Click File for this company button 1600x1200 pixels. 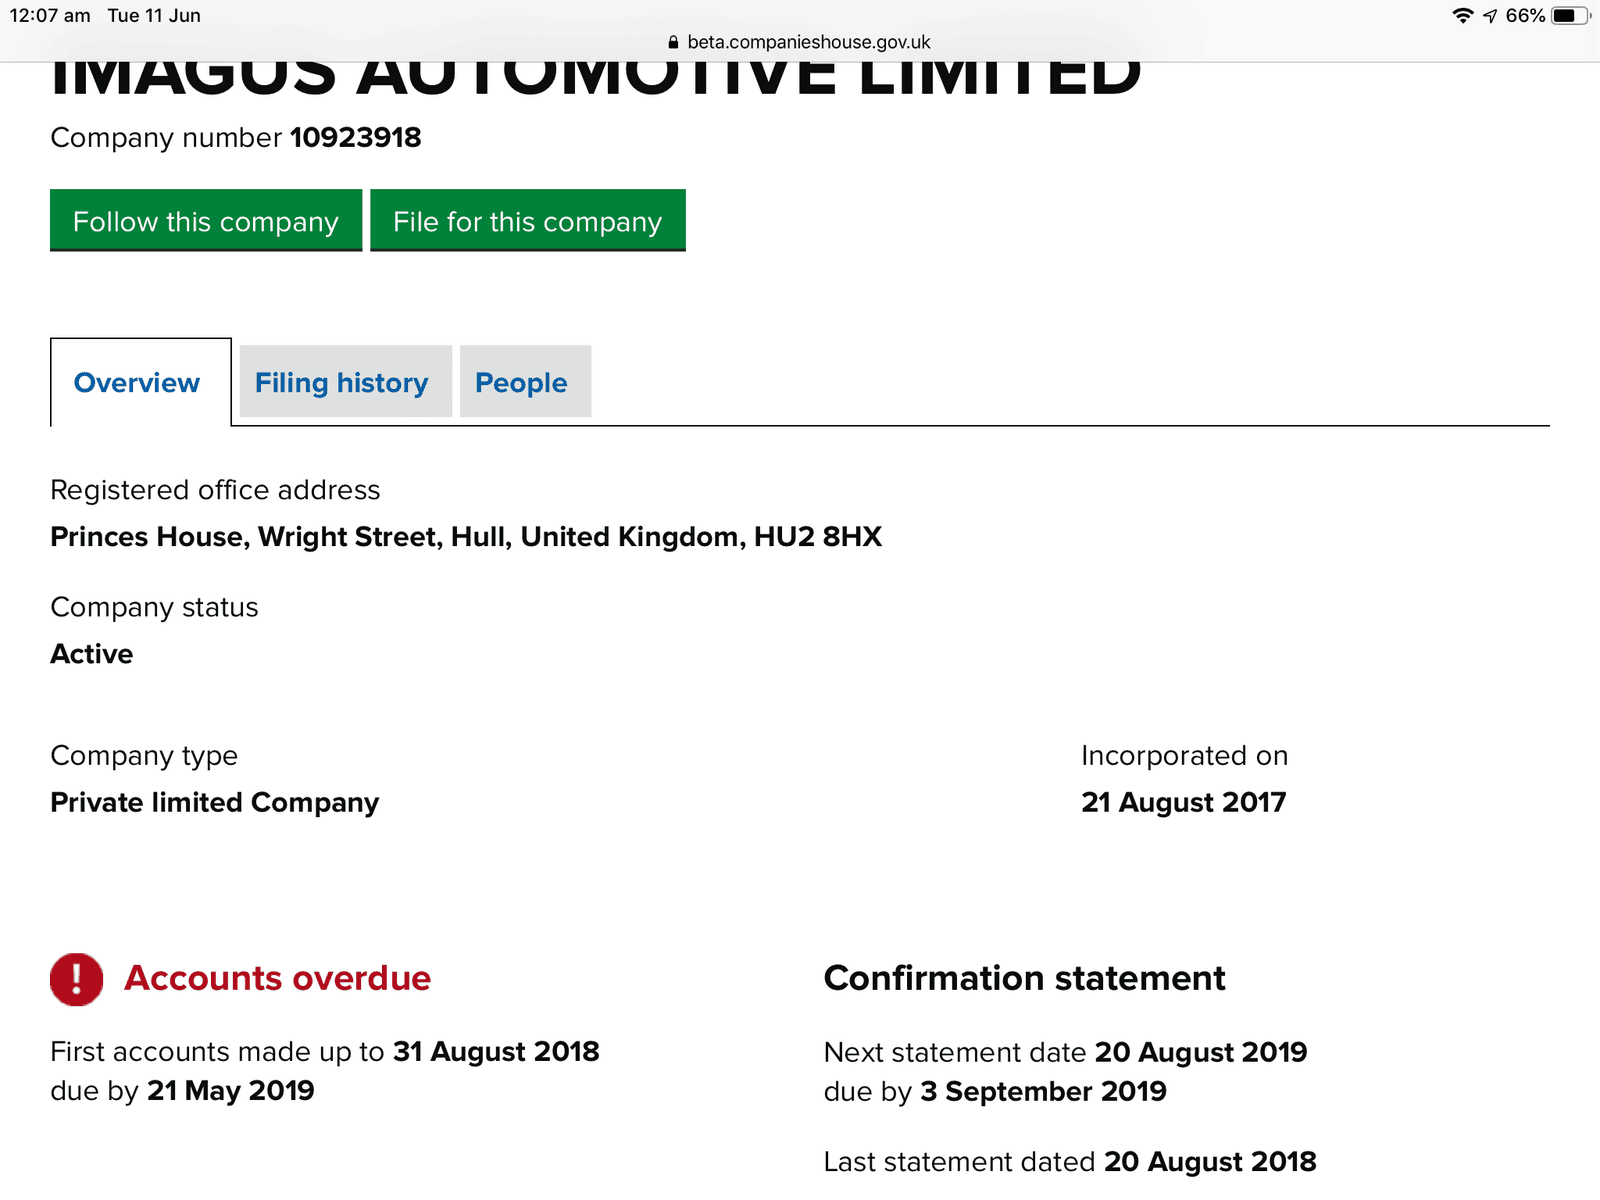tap(528, 220)
